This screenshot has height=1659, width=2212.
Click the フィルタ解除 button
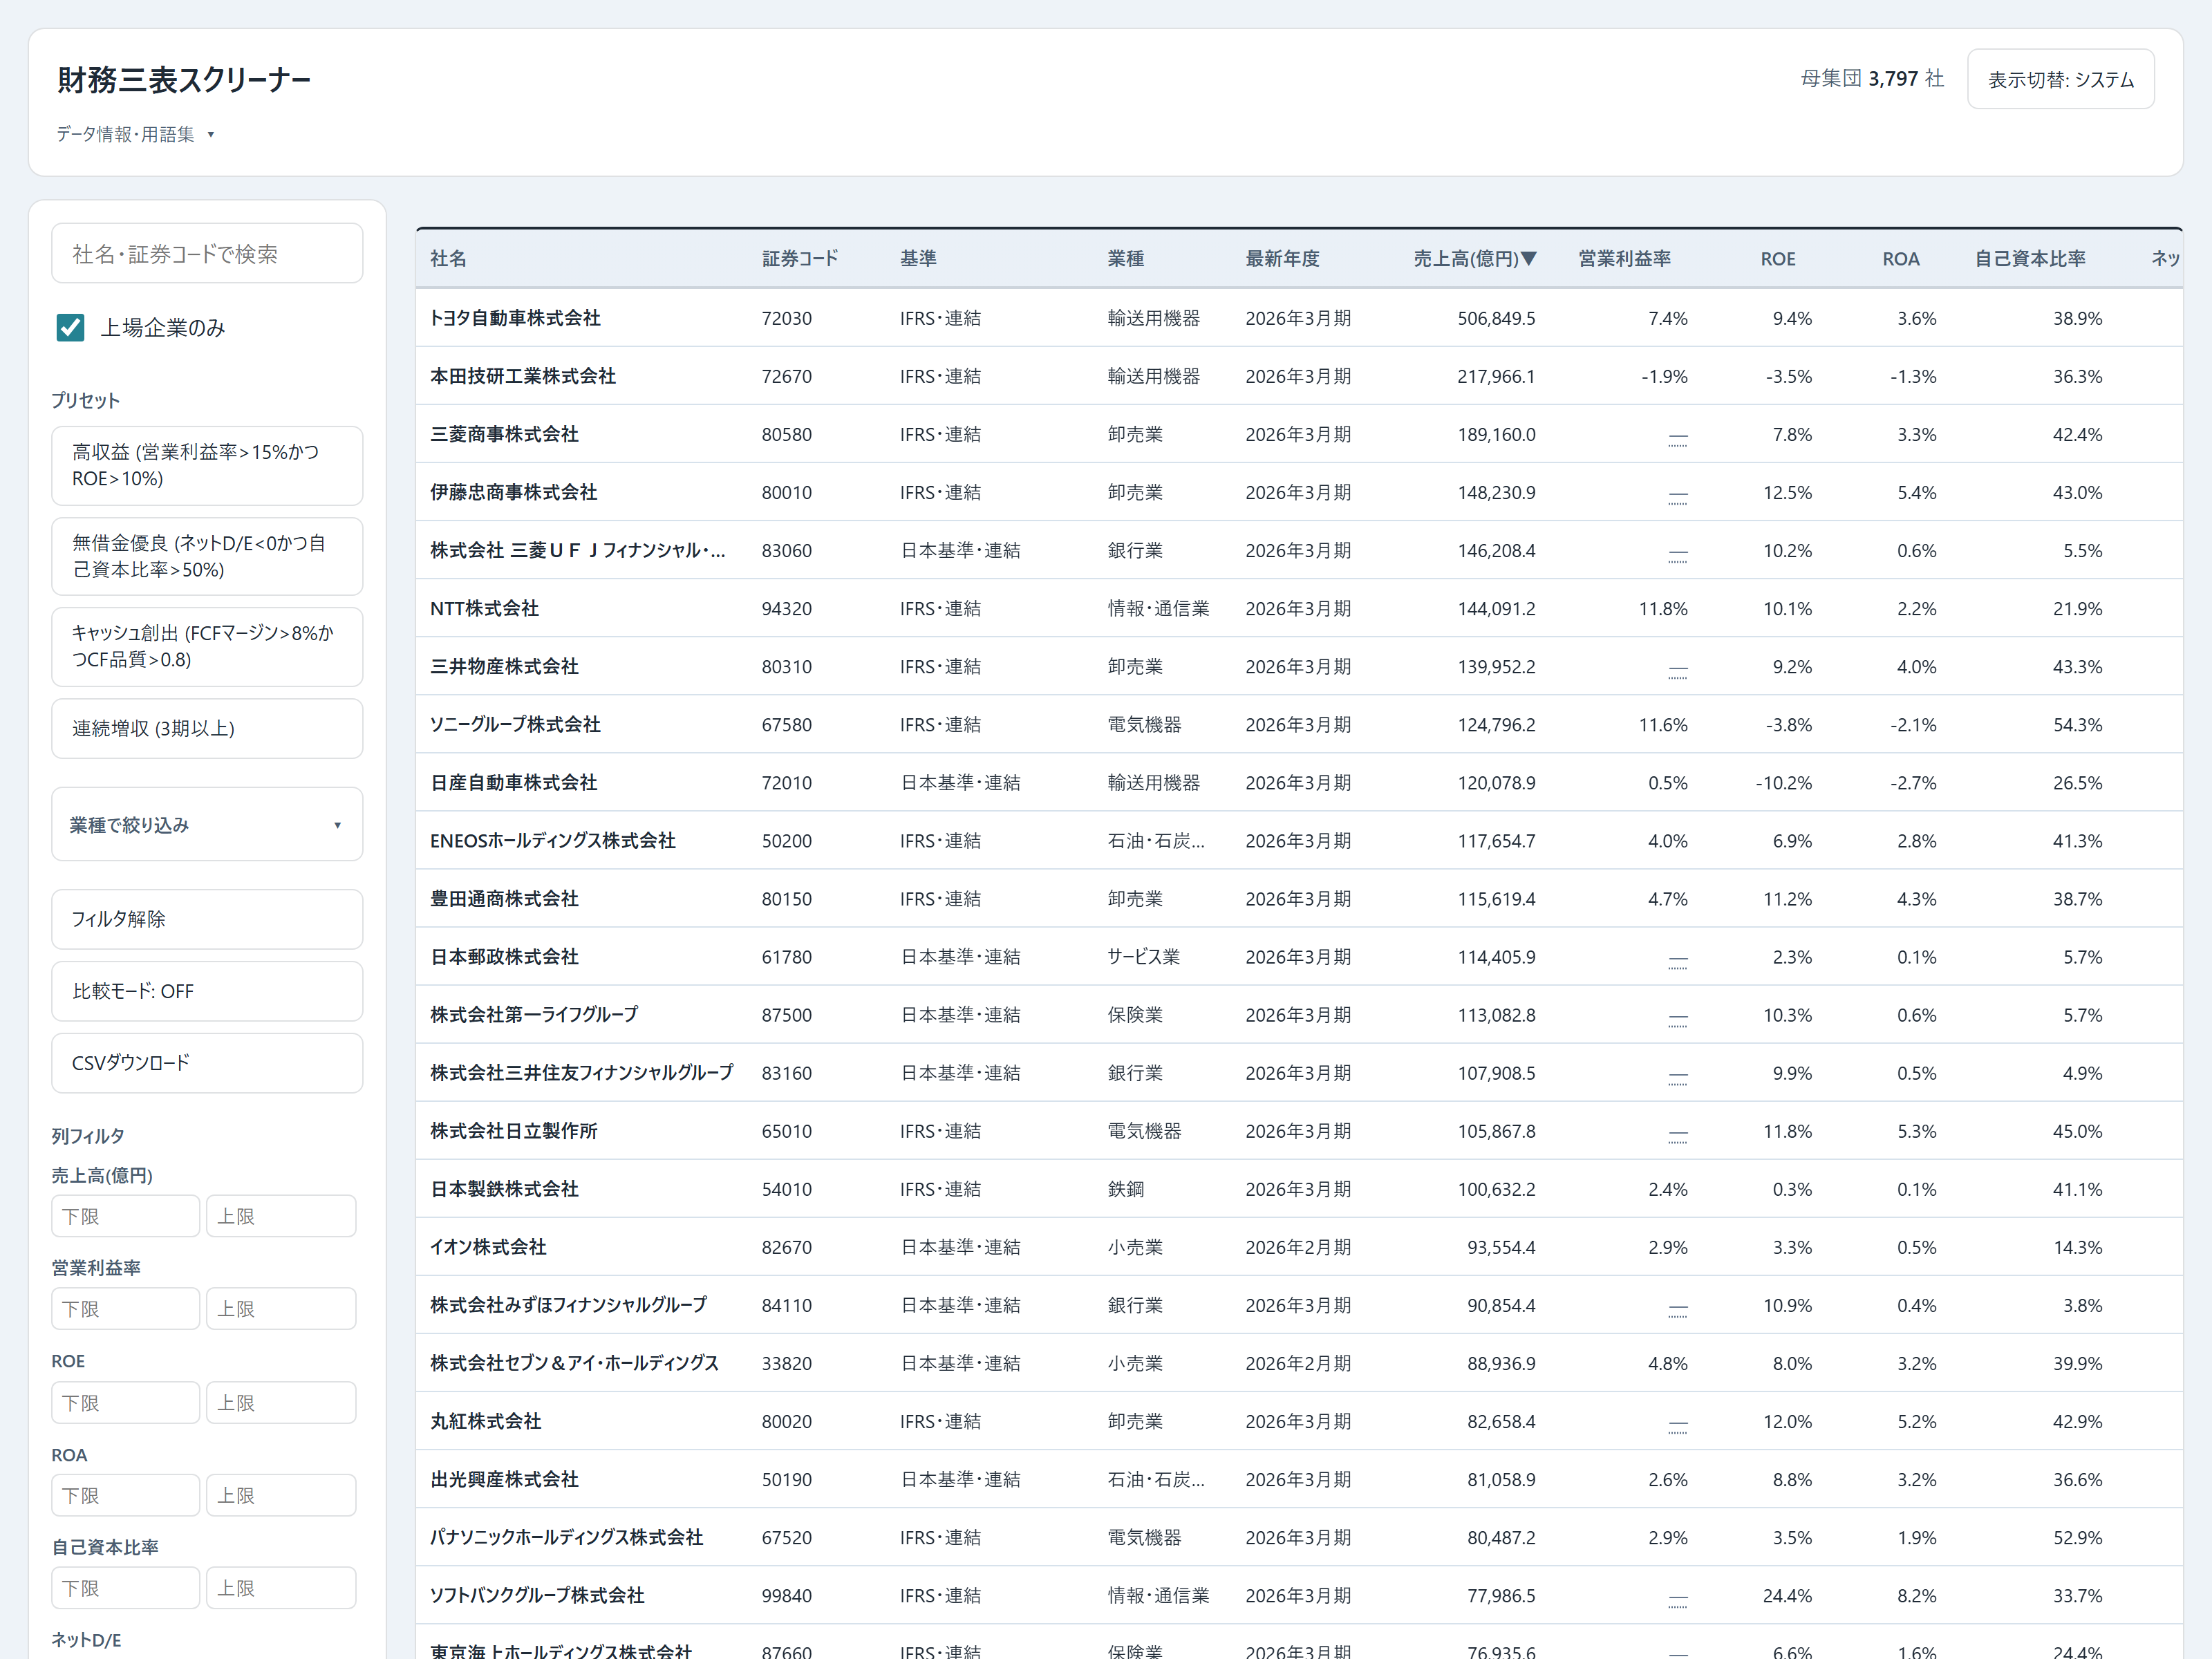(207, 919)
